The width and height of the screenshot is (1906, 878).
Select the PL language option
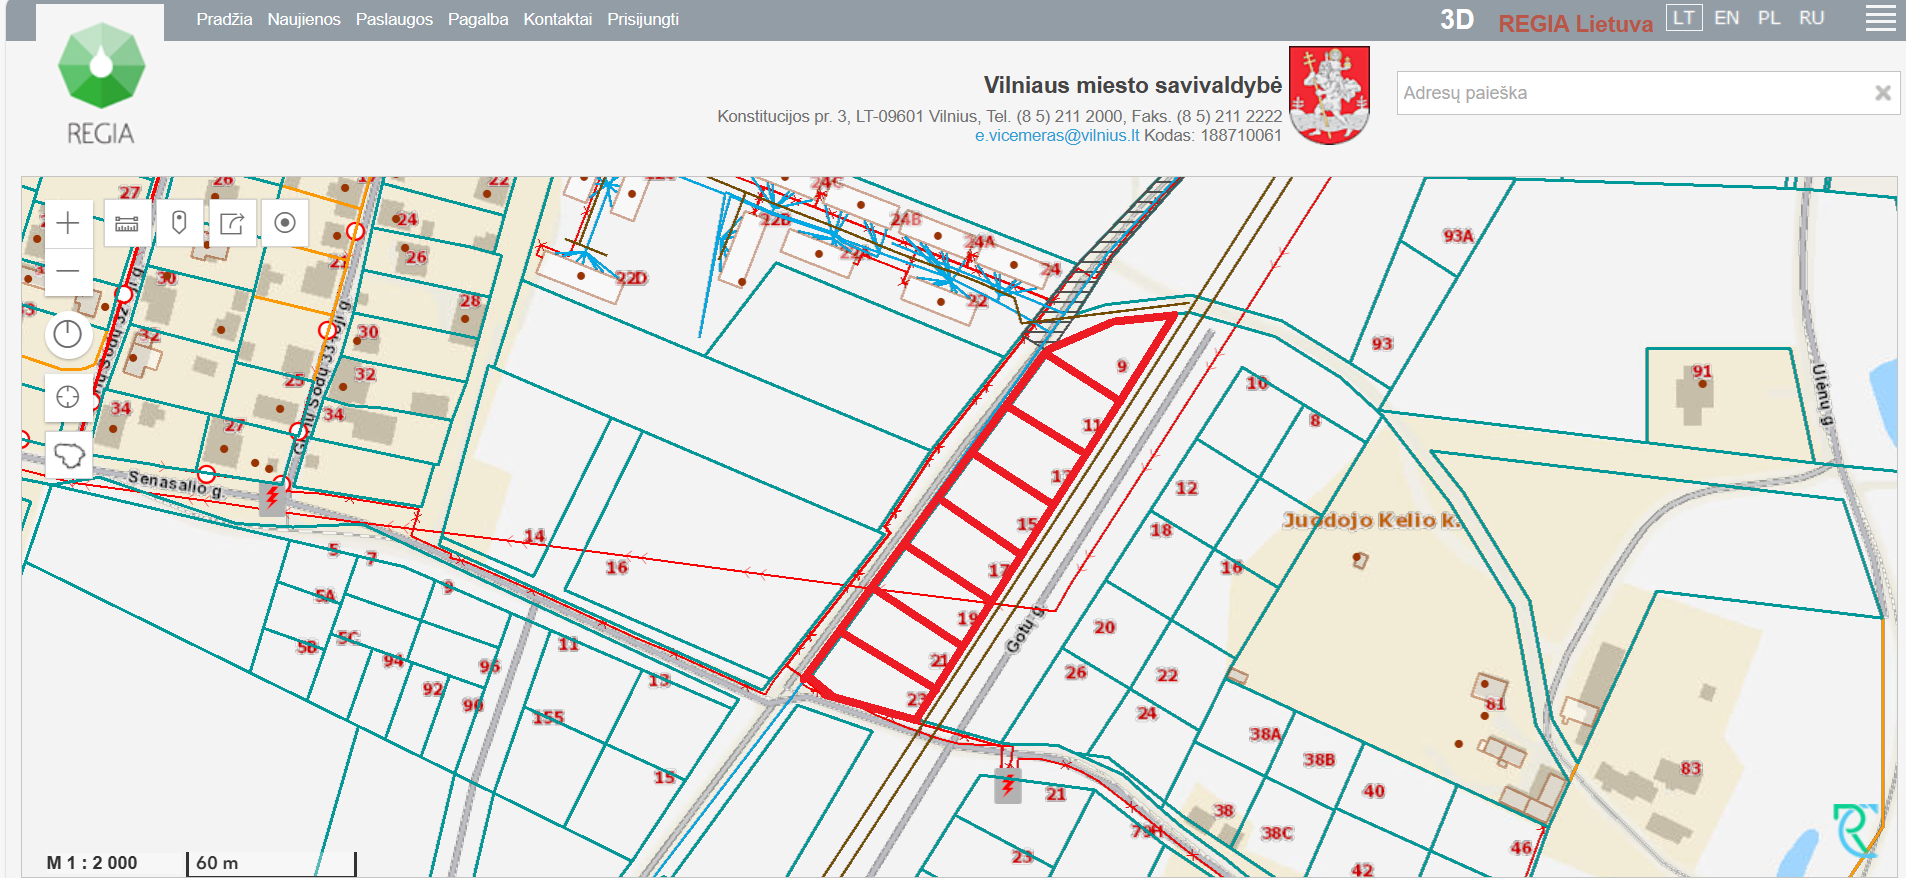point(1769,18)
